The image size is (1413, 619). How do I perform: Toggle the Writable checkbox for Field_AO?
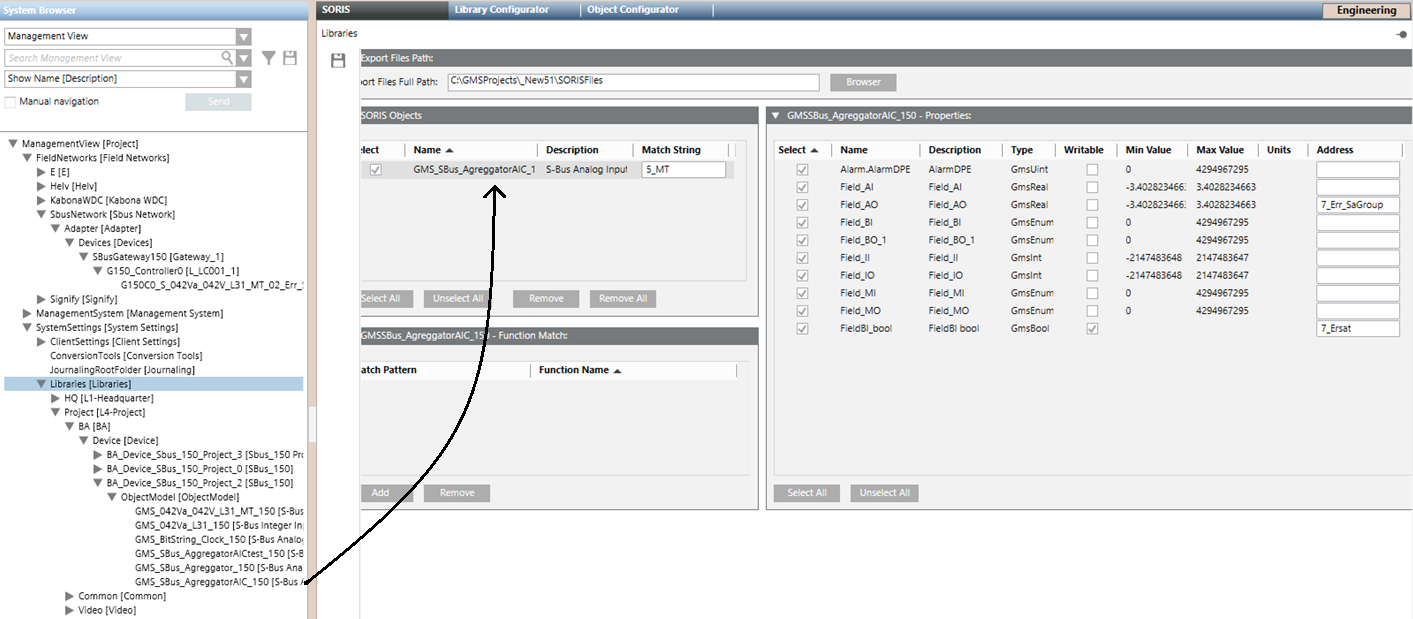coord(1093,205)
